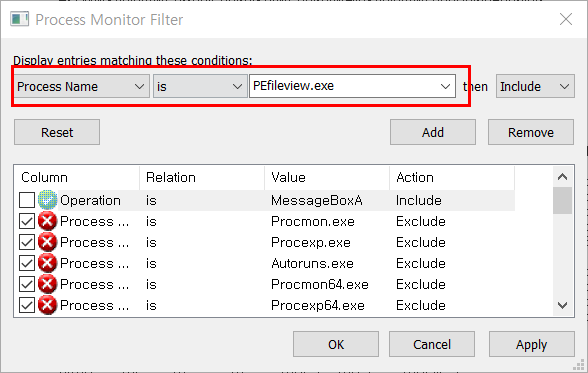Click the Relation column header

tap(202, 177)
